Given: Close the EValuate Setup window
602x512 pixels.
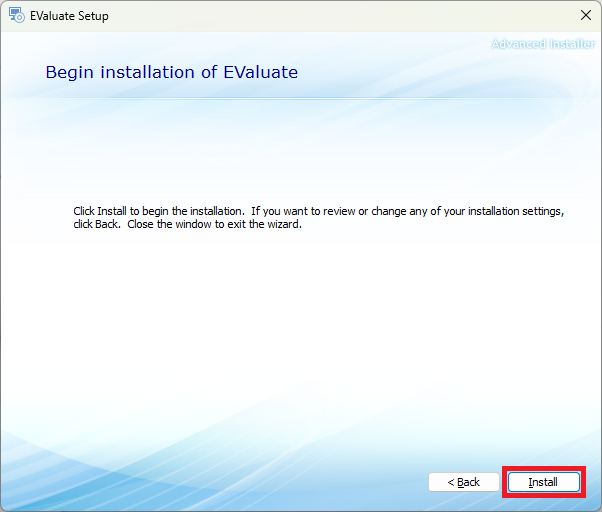Looking at the screenshot, I should 585,16.
